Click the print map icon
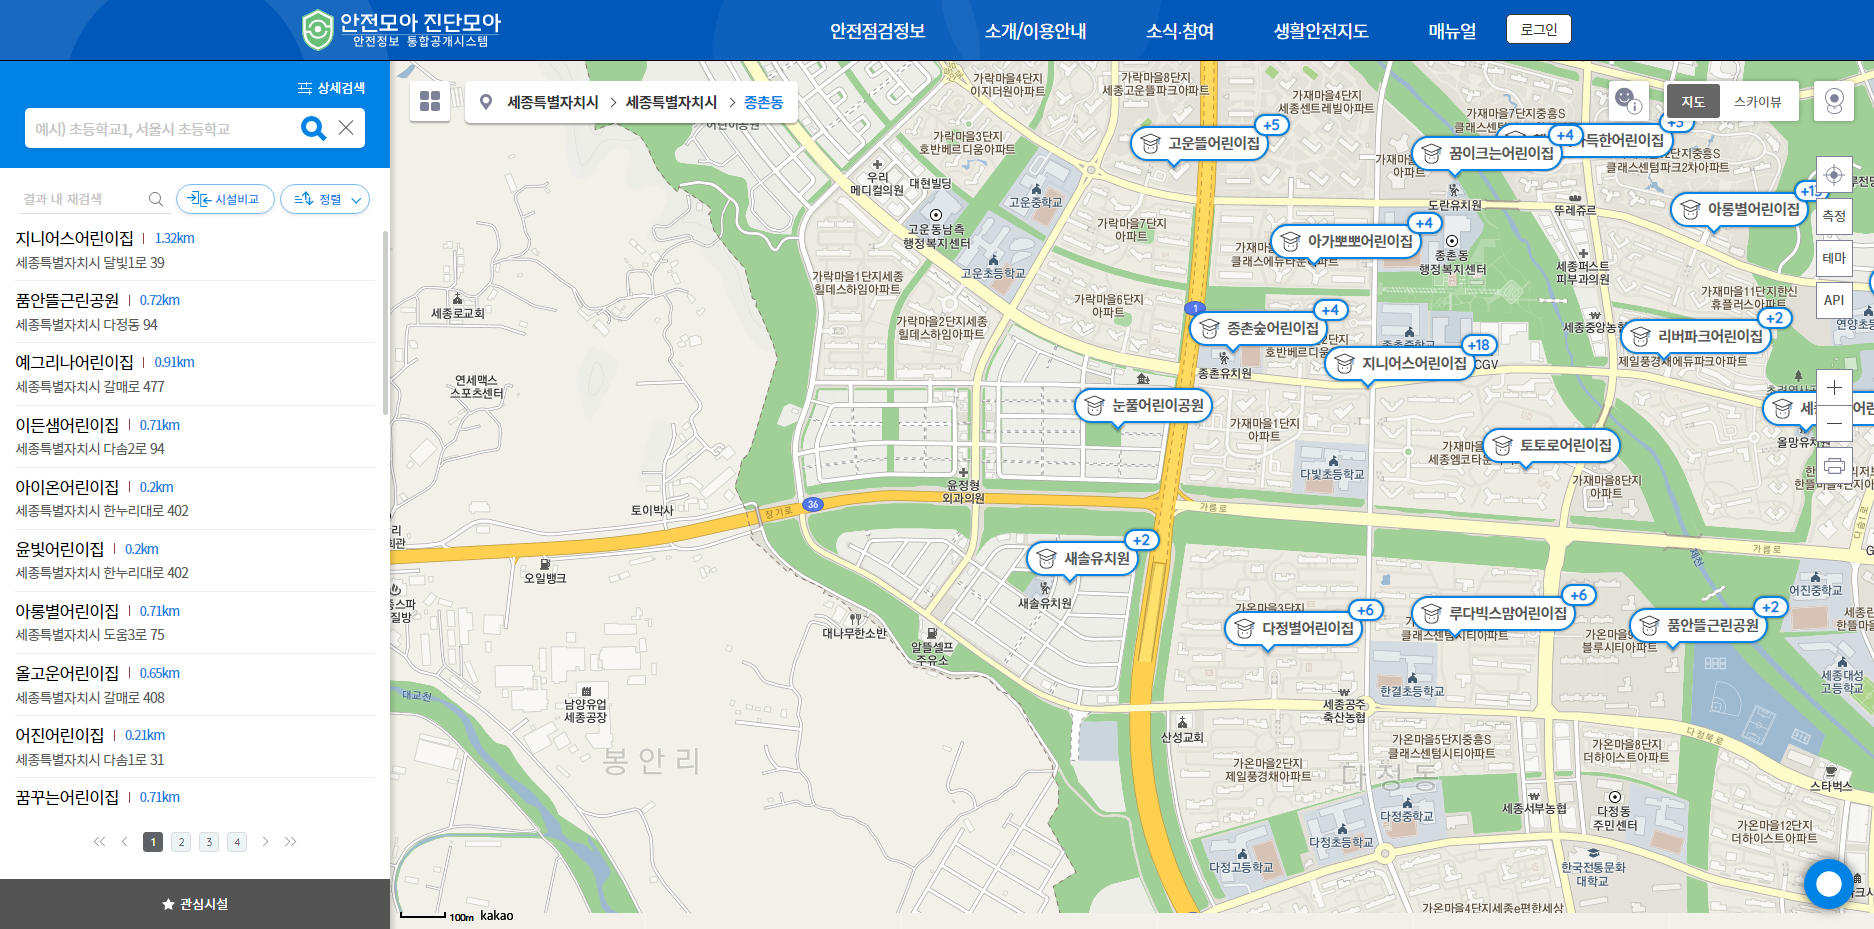 [x=1834, y=466]
